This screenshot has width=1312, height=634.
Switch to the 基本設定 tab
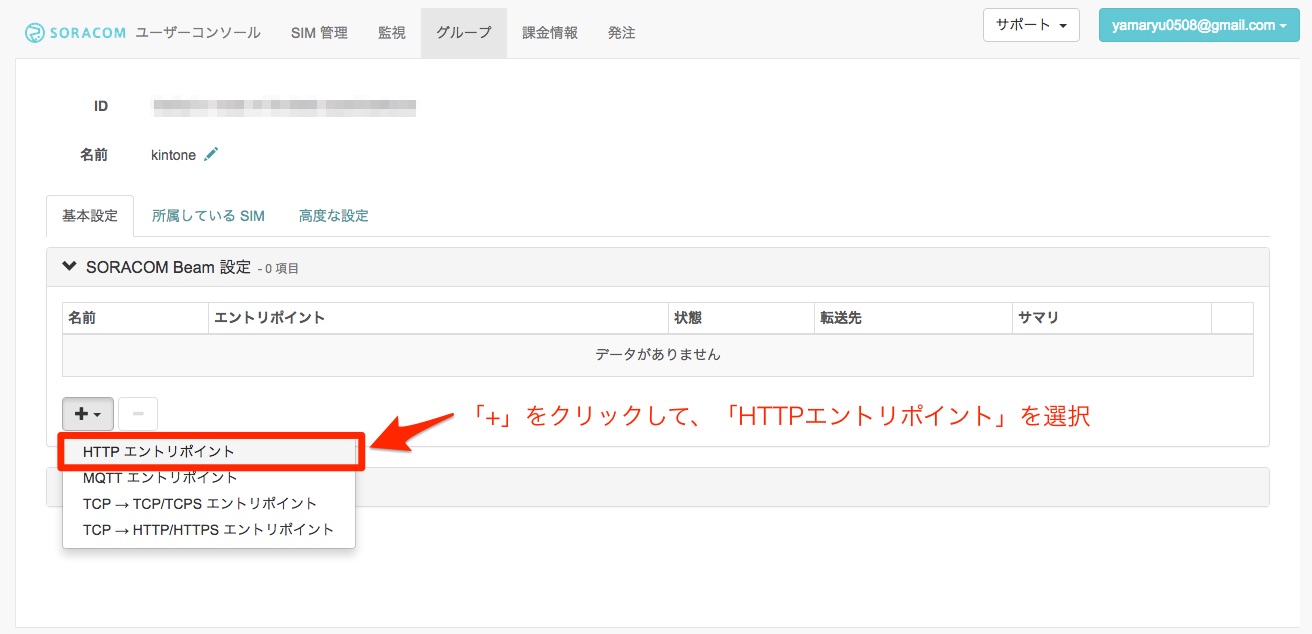click(90, 216)
